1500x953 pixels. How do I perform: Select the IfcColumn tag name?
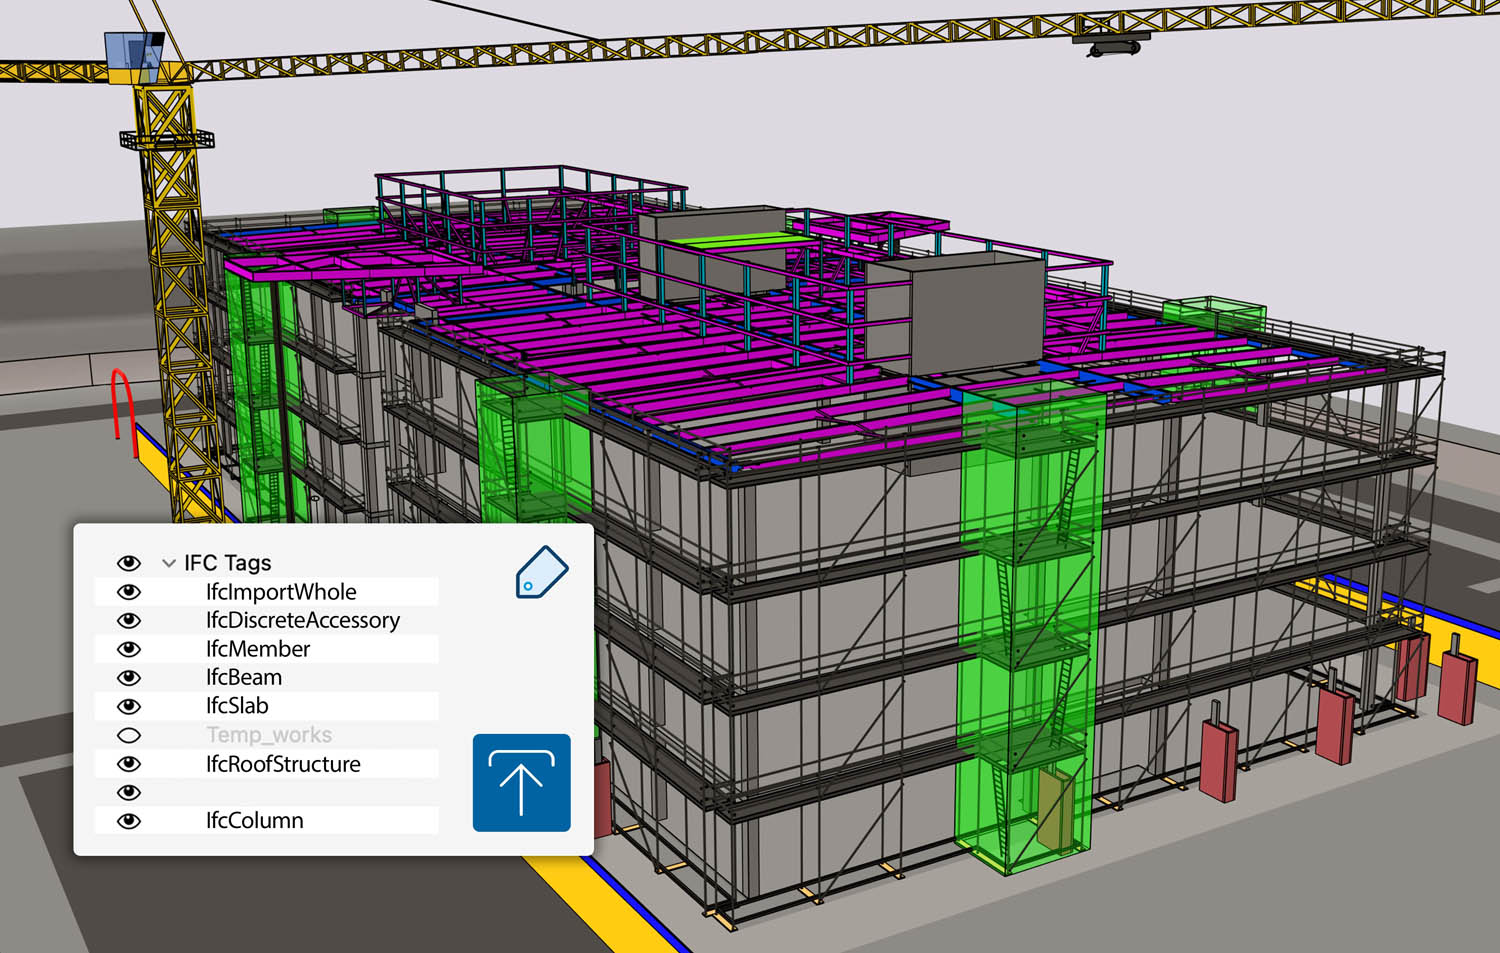[x=254, y=821]
